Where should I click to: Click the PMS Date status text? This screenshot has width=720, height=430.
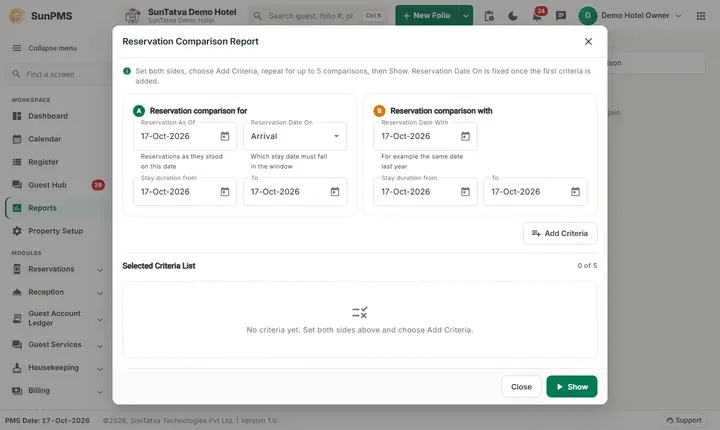pos(47,420)
